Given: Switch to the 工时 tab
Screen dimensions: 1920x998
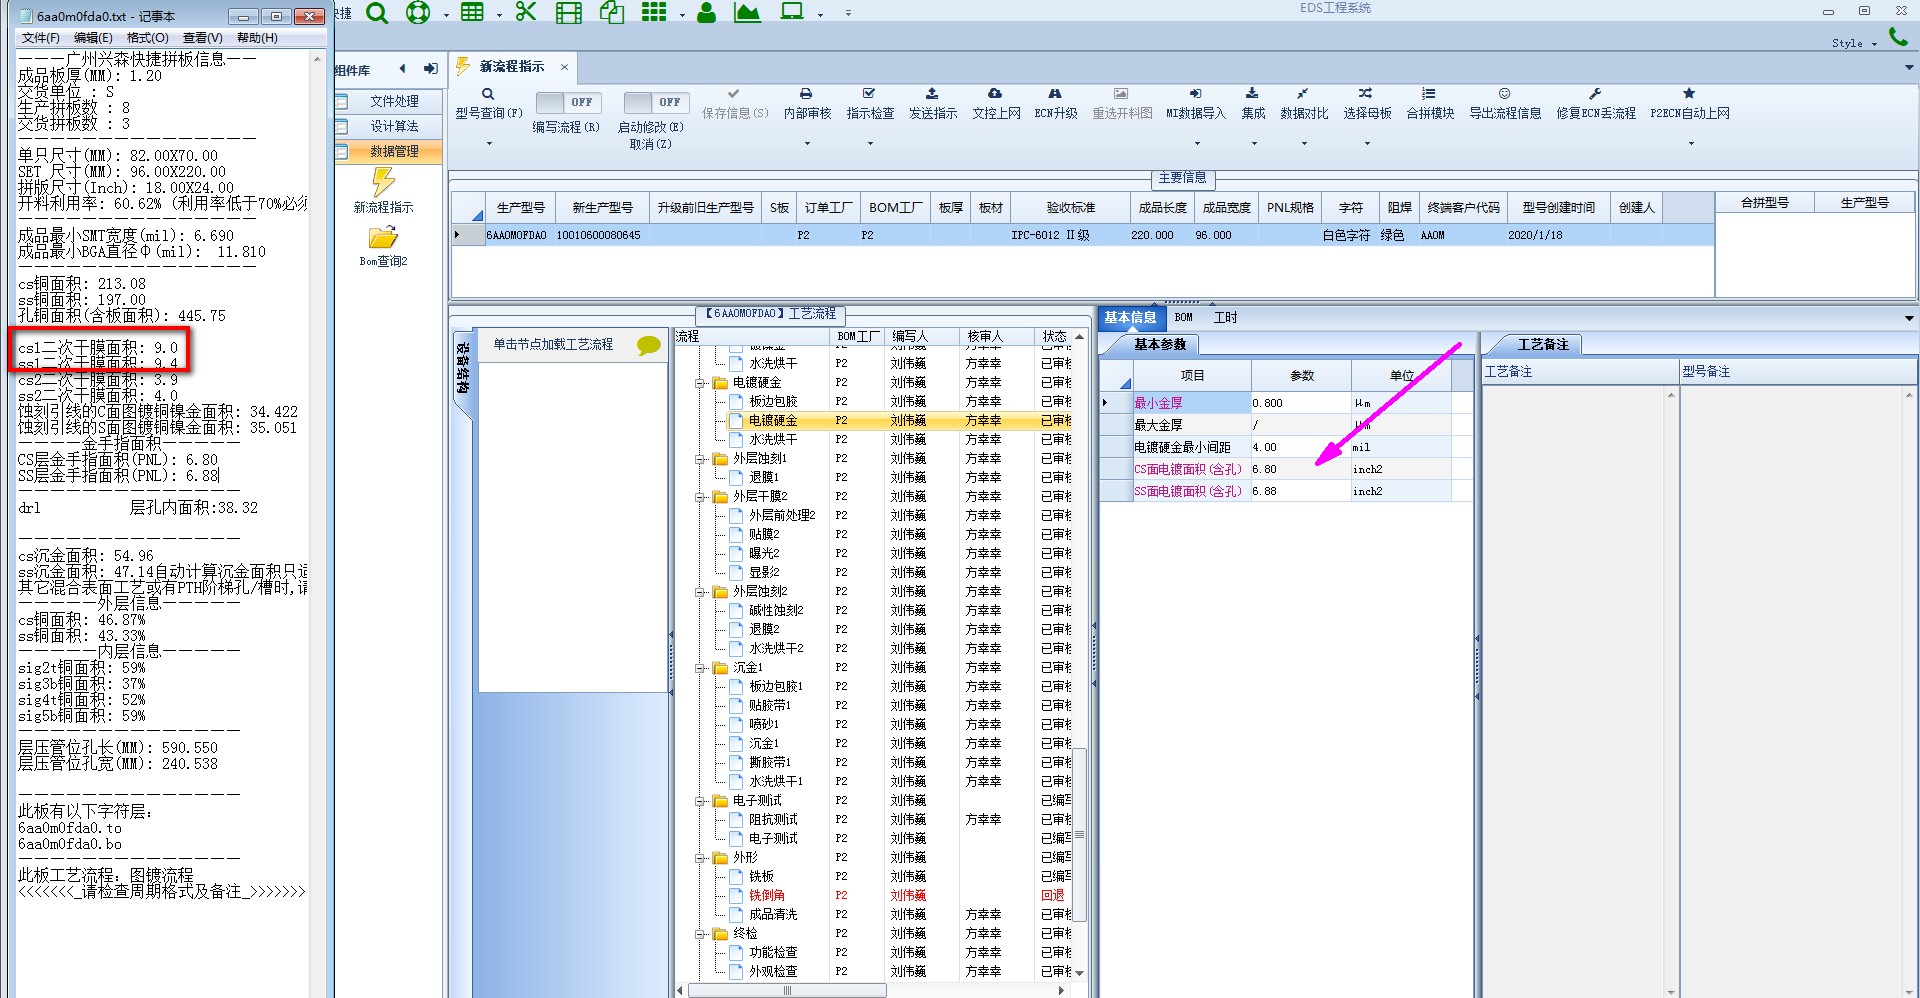Looking at the screenshot, I should point(1225,318).
